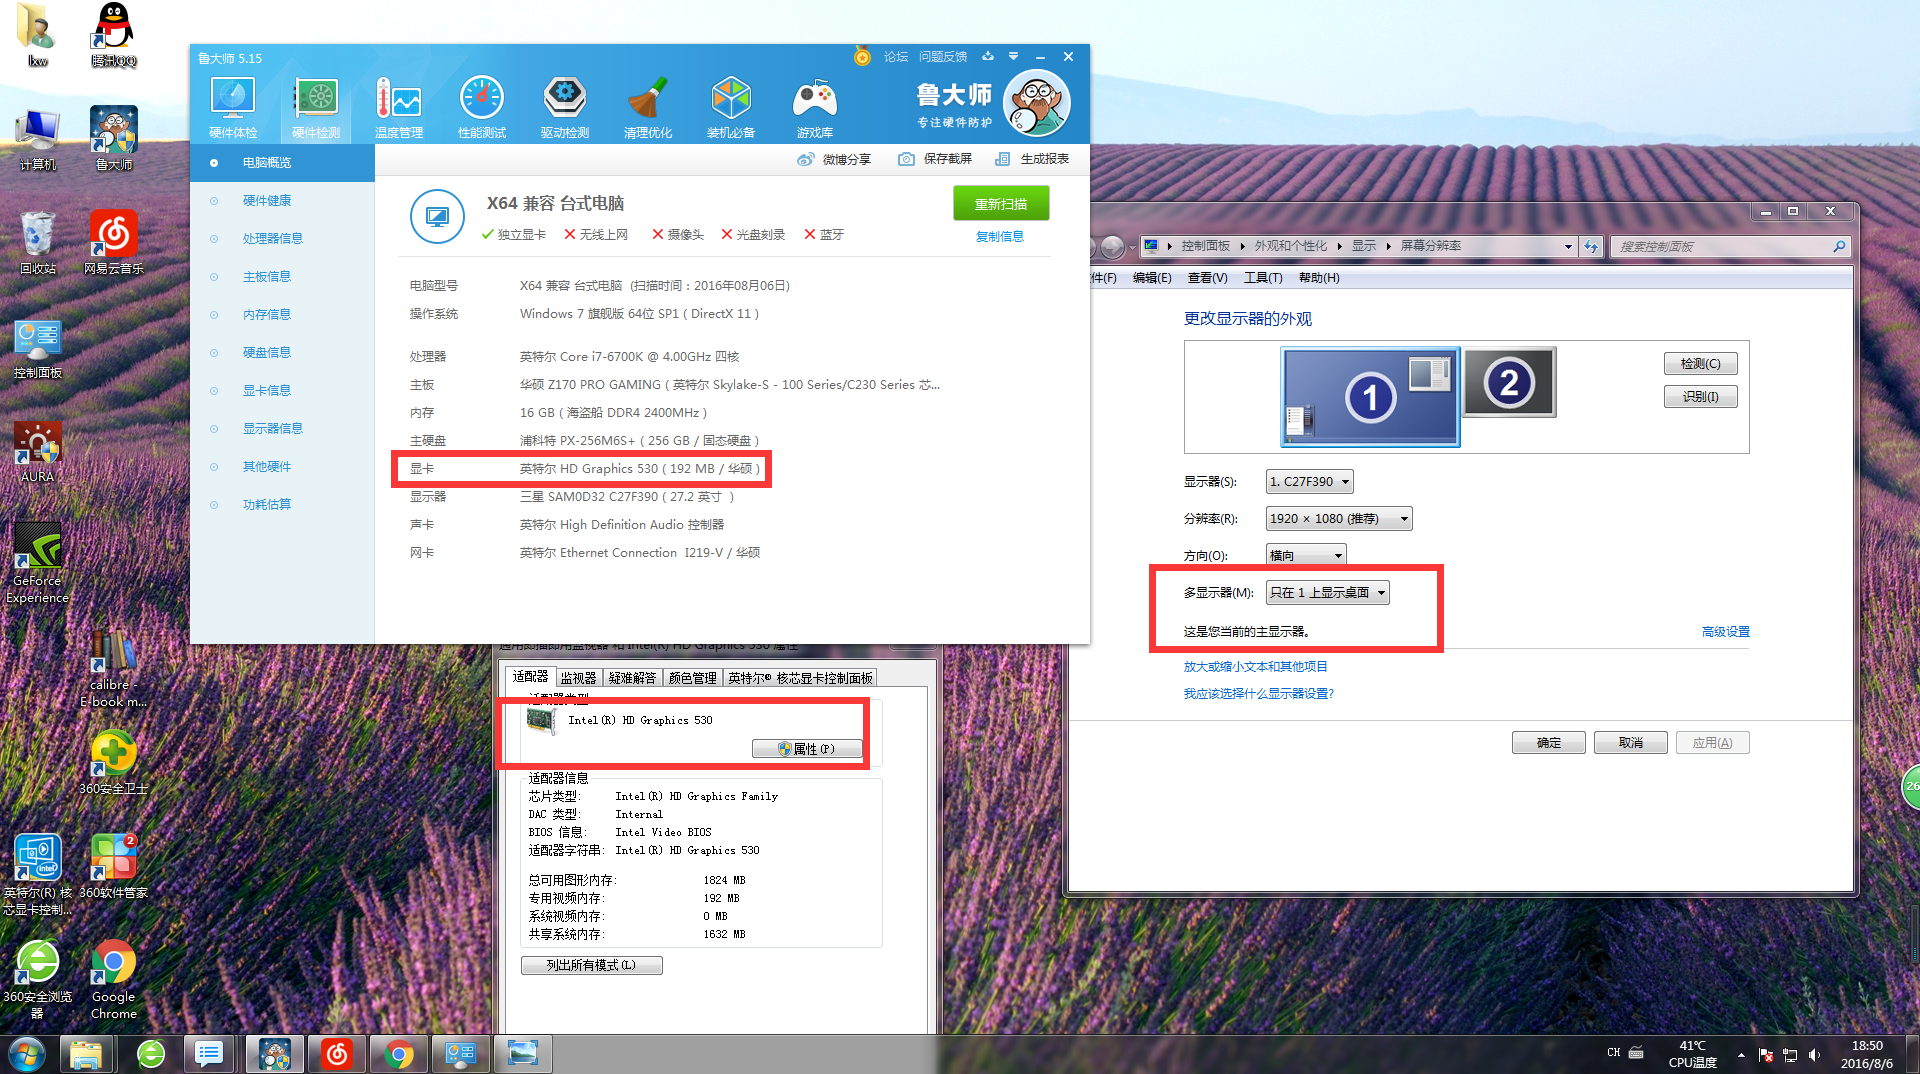Click the gold medal icon in 鲁大师 title bar

pyautogui.click(x=862, y=56)
